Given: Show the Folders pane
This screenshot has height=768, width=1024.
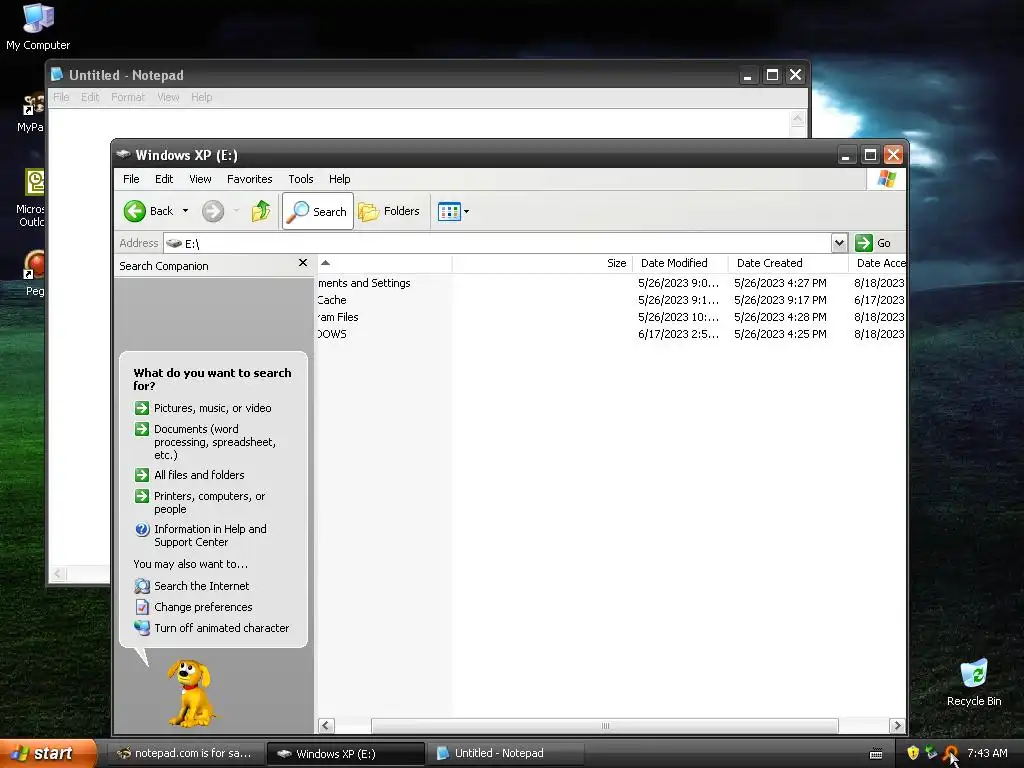Looking at the screenshot, I should coord(389,211).
